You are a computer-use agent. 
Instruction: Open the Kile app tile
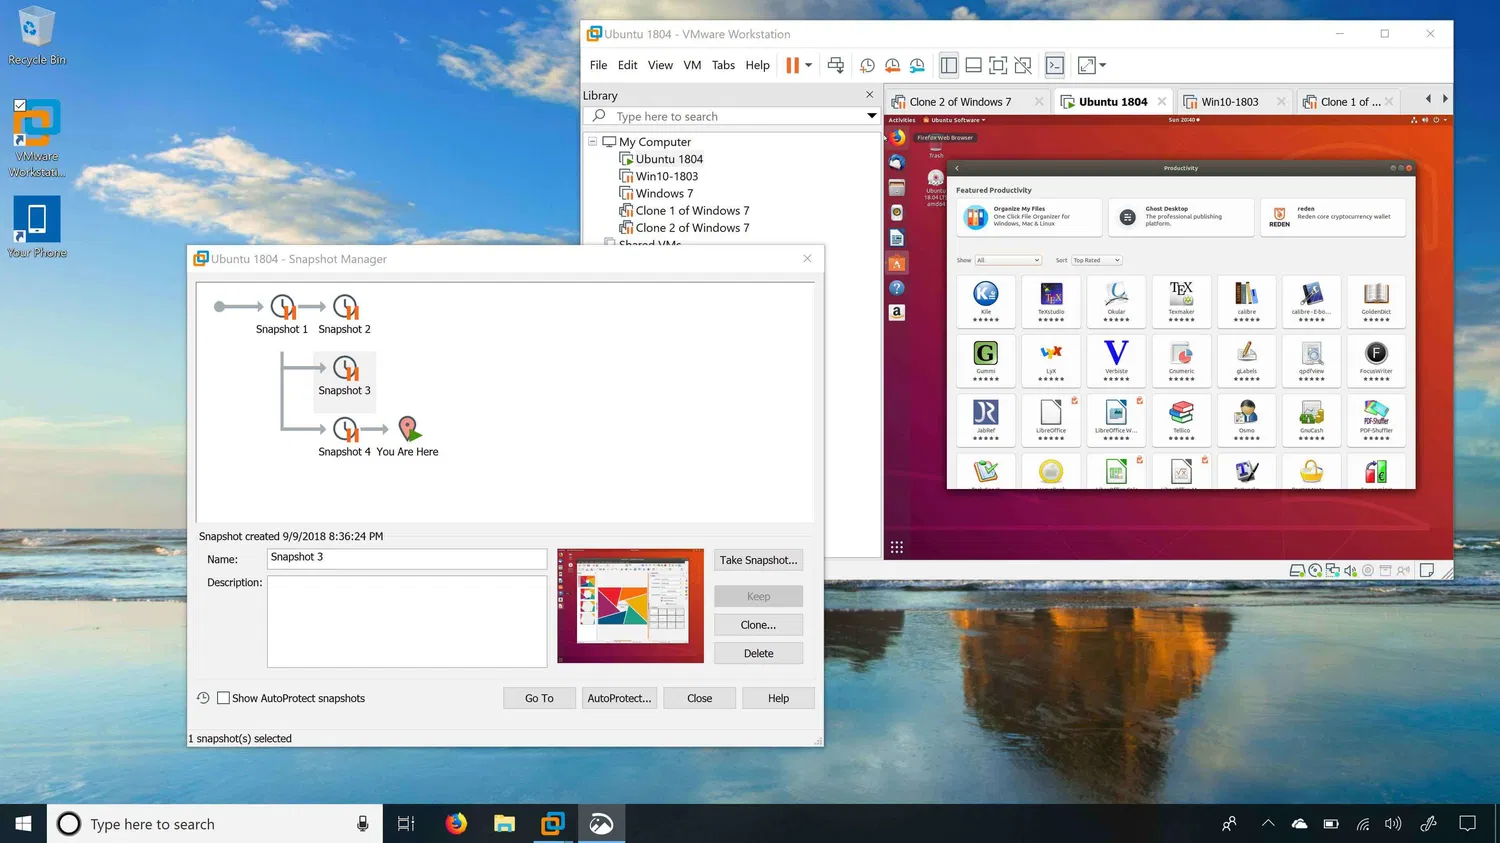986,301
